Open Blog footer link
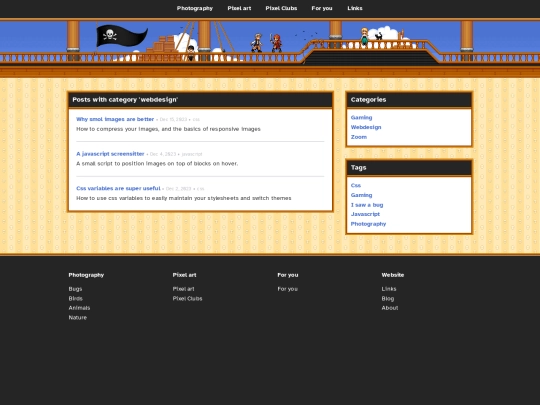The width and height of the screenshot is (540, 405). (x=387, y=299)
